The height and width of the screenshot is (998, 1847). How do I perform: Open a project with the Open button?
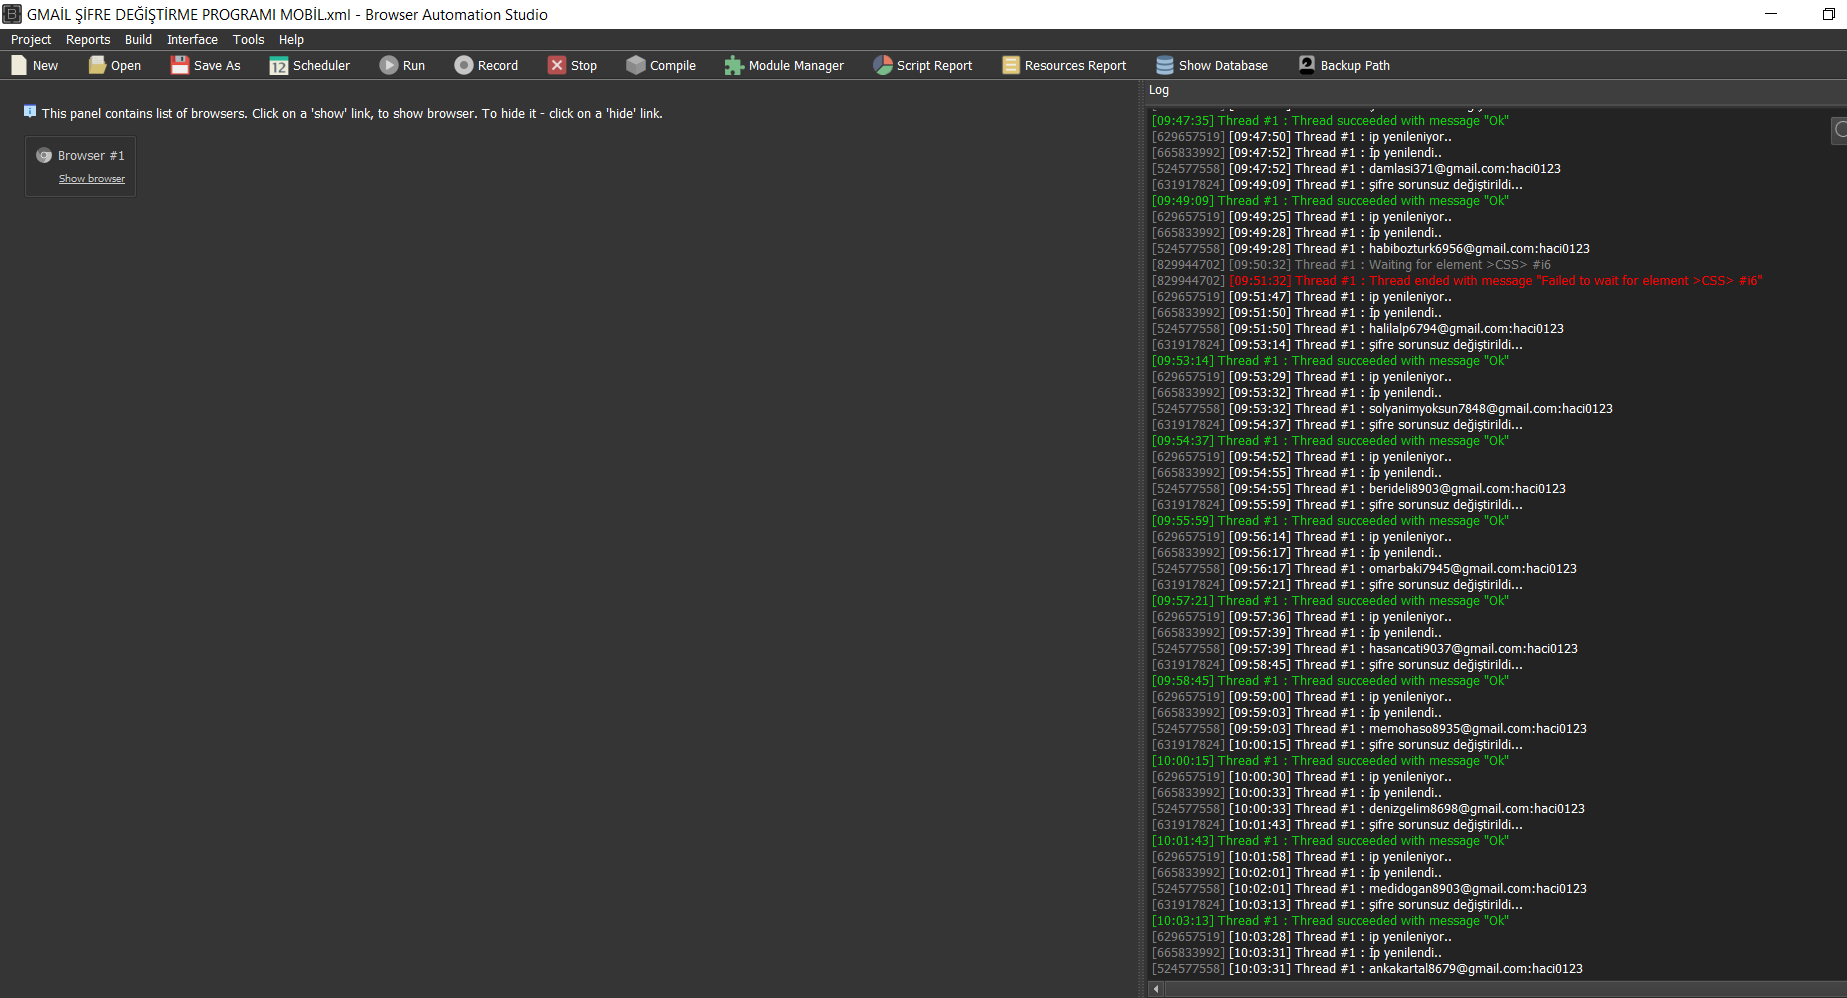115,65
